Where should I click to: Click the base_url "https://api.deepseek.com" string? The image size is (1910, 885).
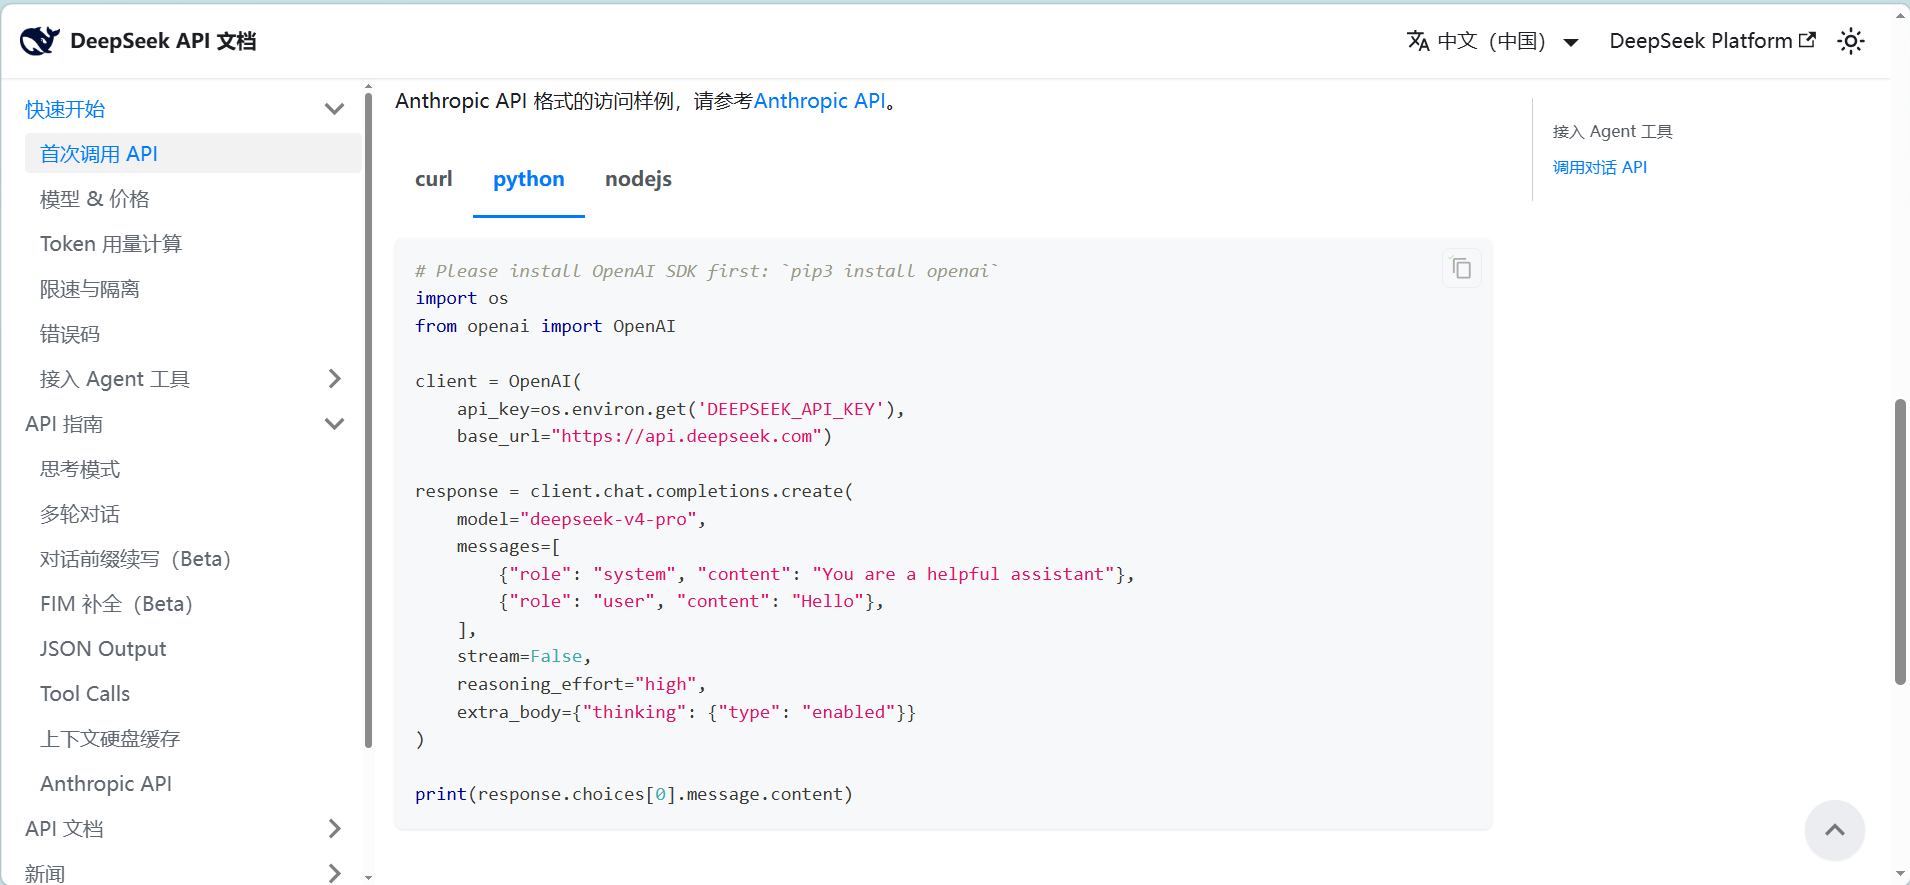[x=686, y=436]
